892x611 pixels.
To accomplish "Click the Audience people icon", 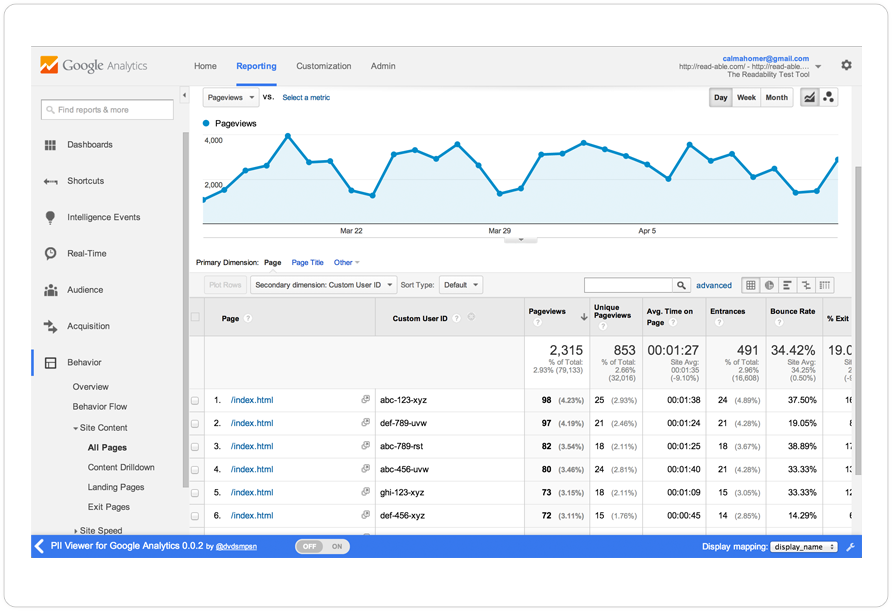I will point(51,290).
